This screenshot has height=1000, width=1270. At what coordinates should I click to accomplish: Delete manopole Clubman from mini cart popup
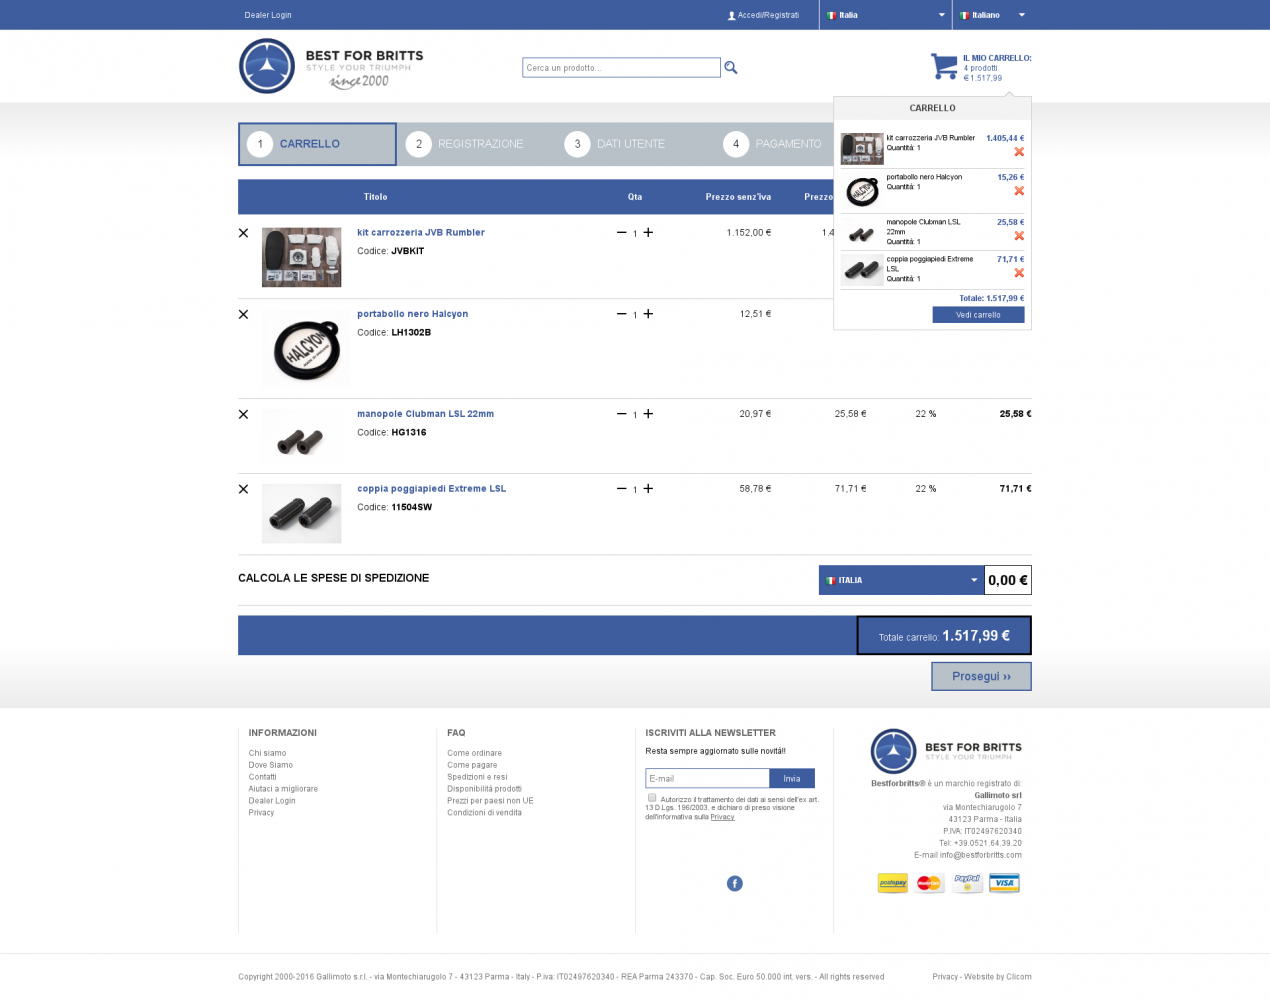(1019, 236)
